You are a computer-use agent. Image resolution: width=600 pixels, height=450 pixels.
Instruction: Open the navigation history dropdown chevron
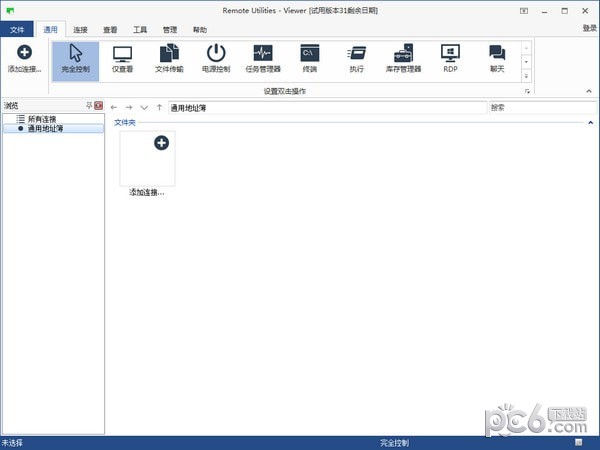(x=144, y=108)
